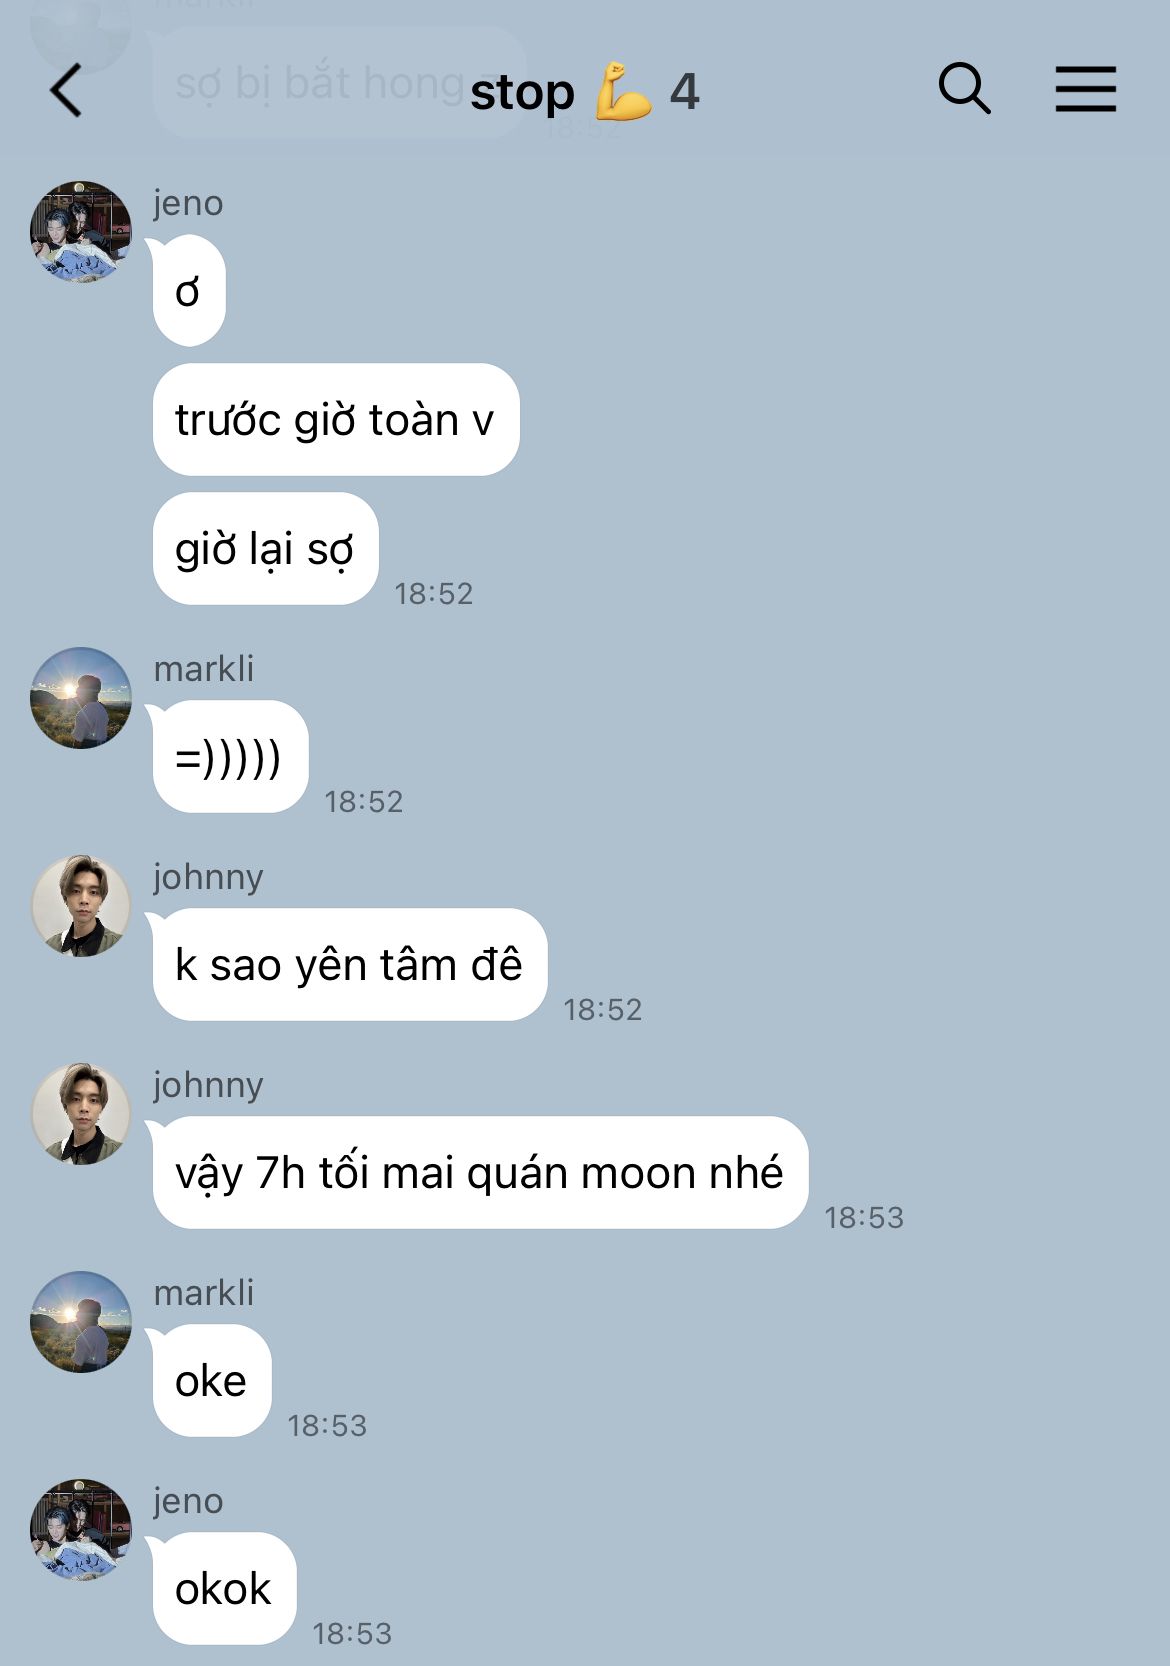Screen dimensions: 1170x1666
Task: Select the "okok" message bubble
Action: (225, 1588)
